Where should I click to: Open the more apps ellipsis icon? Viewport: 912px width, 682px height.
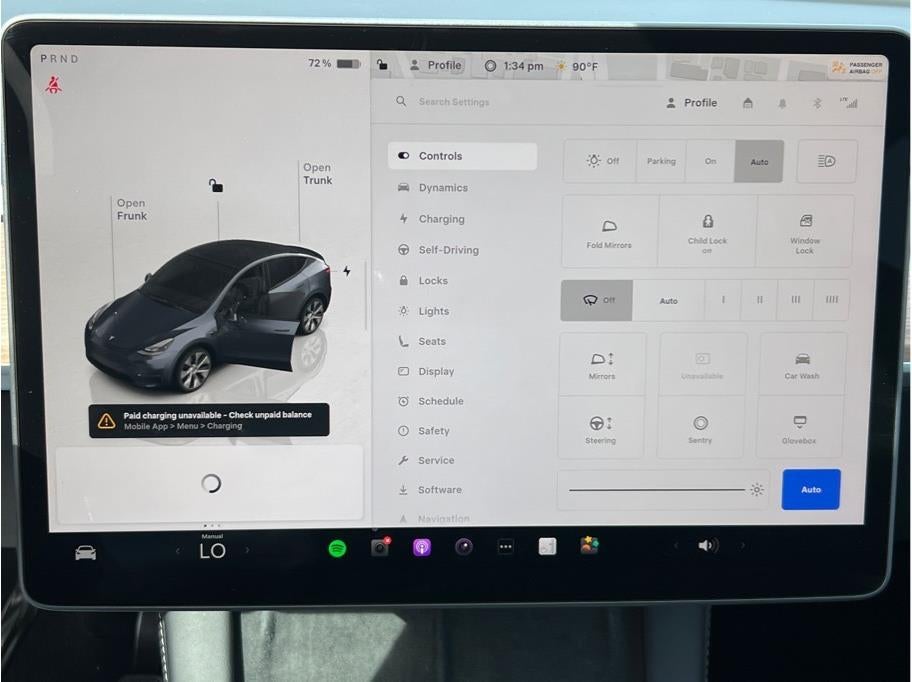pyautogui.click(x=505, y=547)
